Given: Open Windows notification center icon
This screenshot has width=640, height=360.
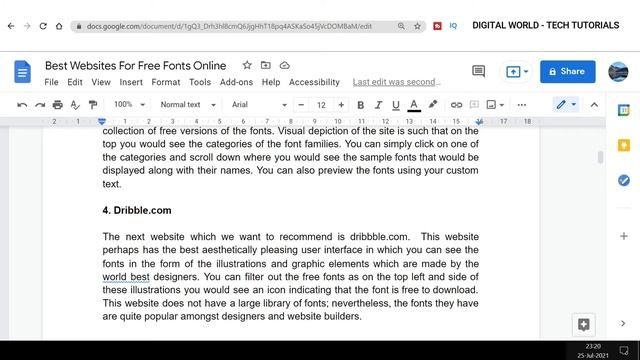Looking at the screenshot, I should click(624, 350).
